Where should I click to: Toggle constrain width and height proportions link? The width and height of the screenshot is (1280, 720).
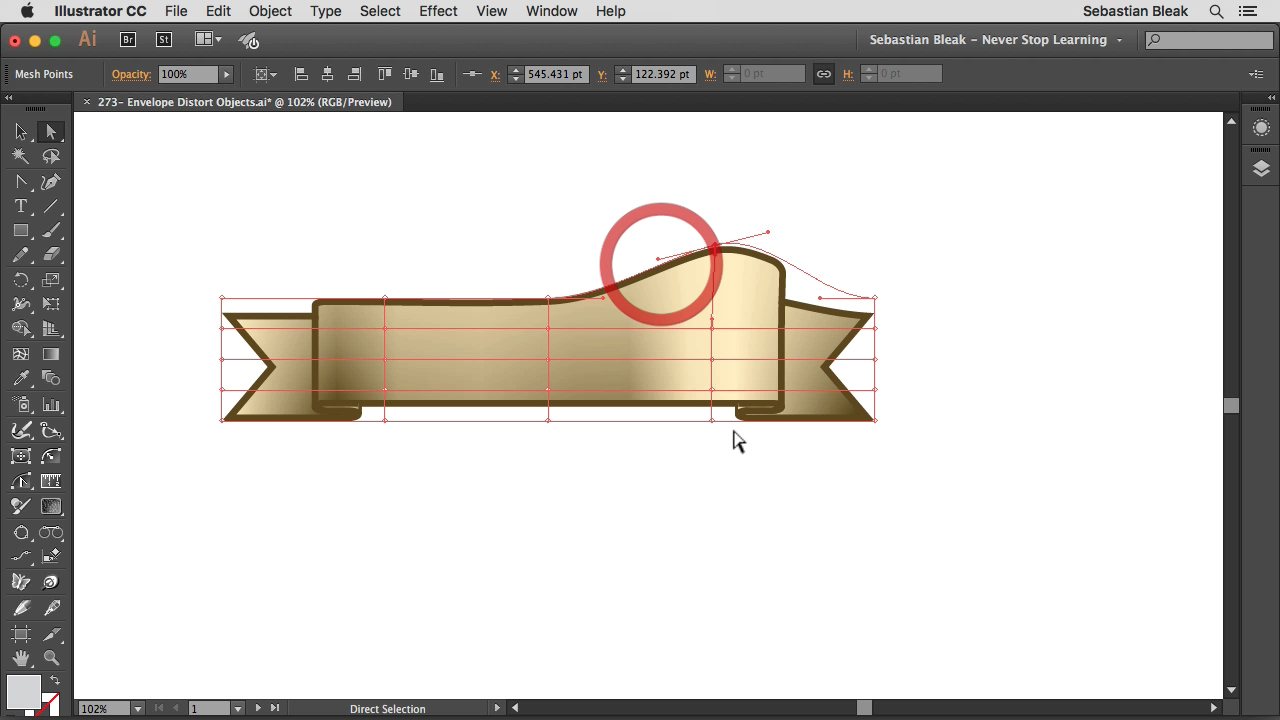tap(823, 74)
